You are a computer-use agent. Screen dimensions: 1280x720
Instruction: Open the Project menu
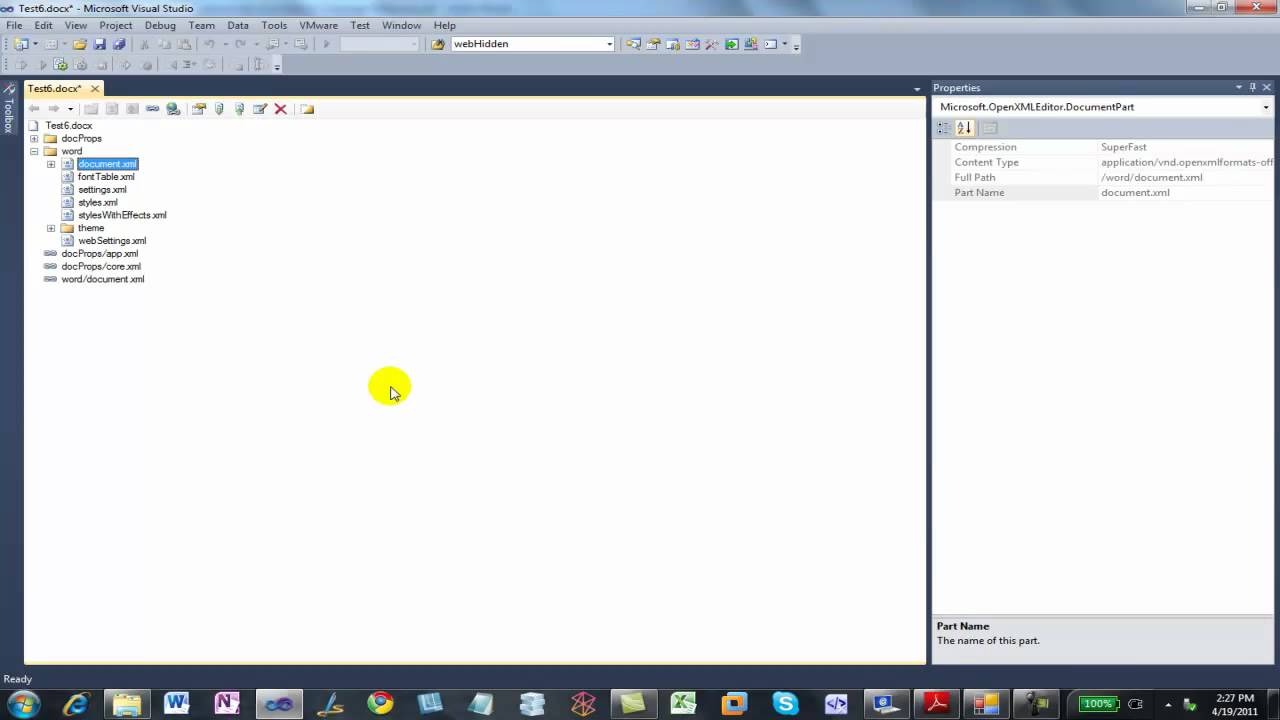coord(116,25)
